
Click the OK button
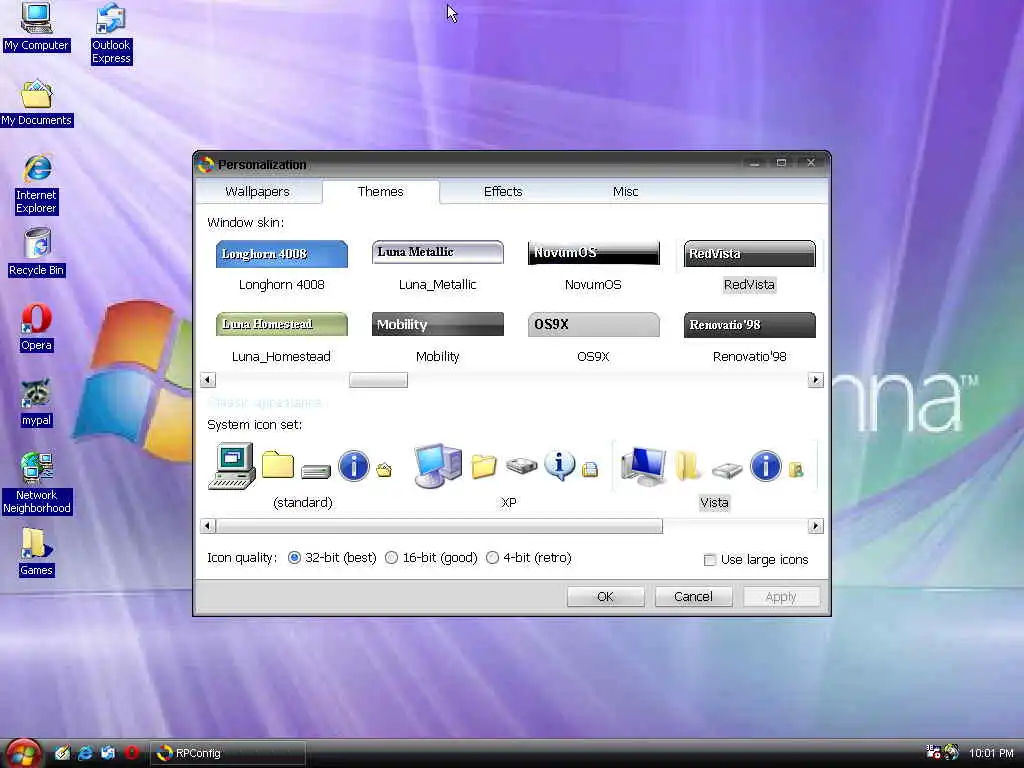coord(605,596)
